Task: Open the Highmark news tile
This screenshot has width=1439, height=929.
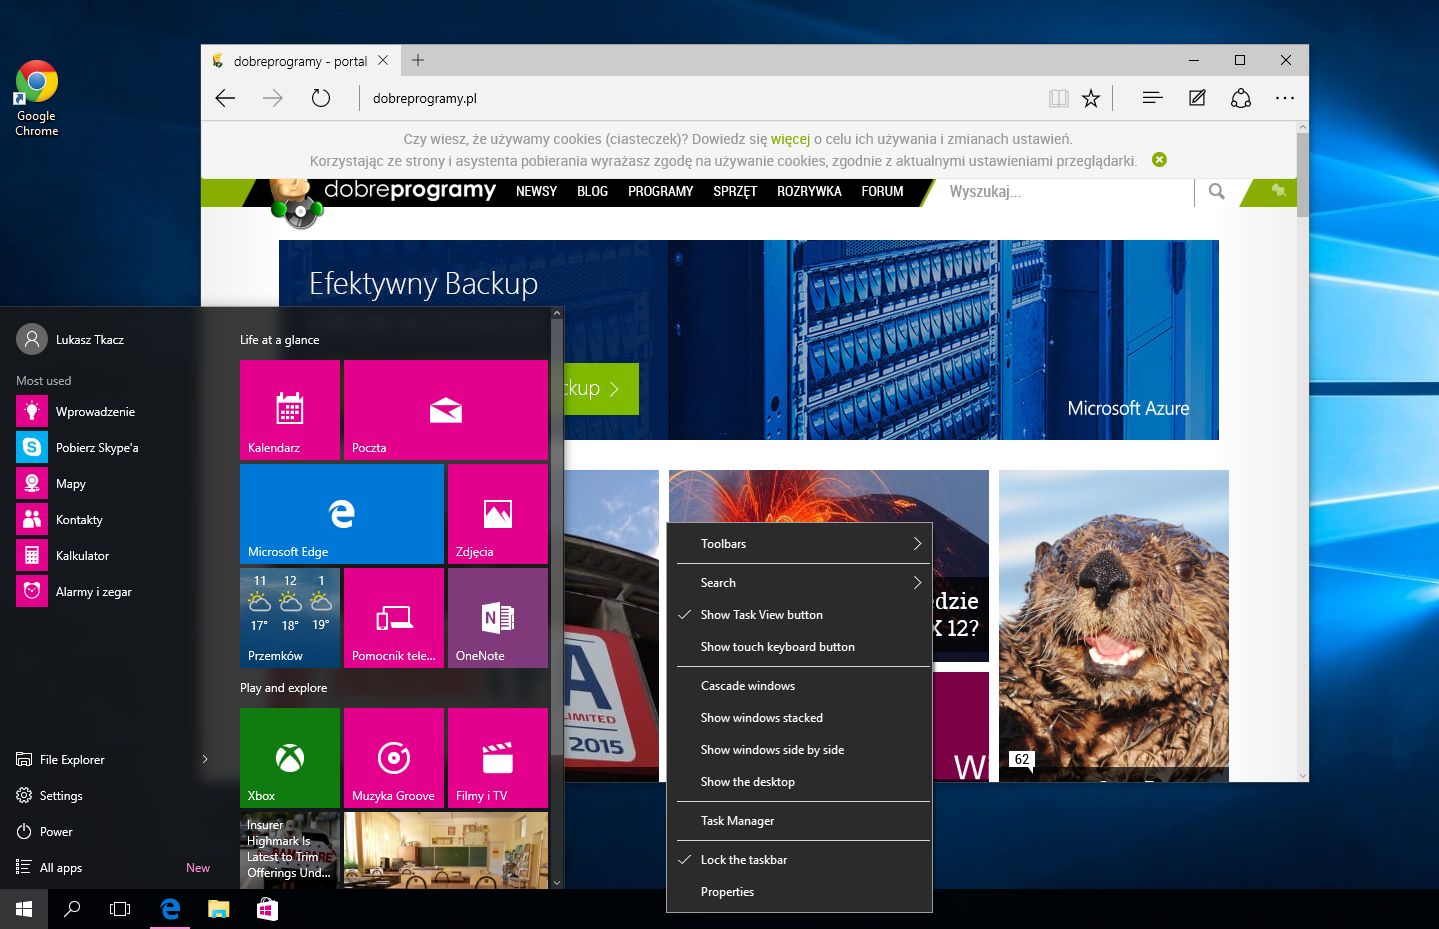Action: point(290,850)
